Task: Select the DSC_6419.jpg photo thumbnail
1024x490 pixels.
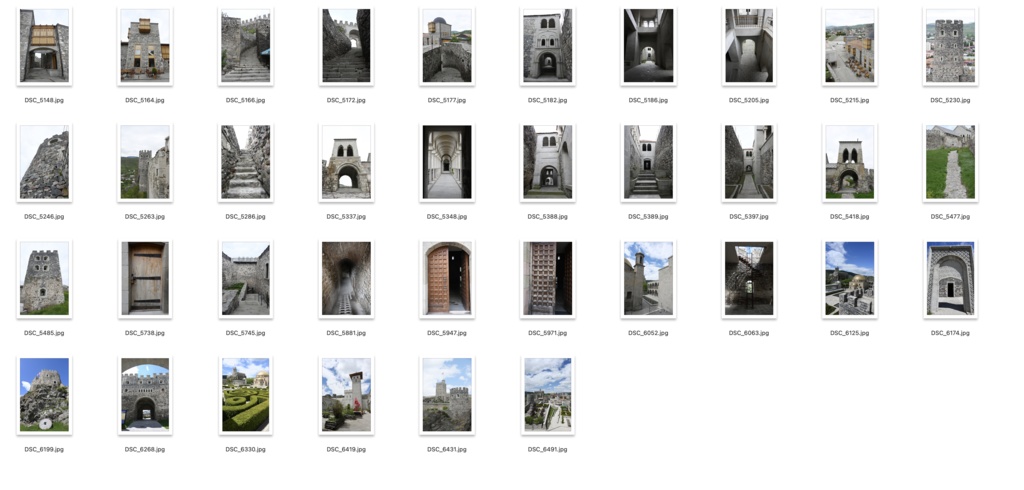Action: [346, 395]
